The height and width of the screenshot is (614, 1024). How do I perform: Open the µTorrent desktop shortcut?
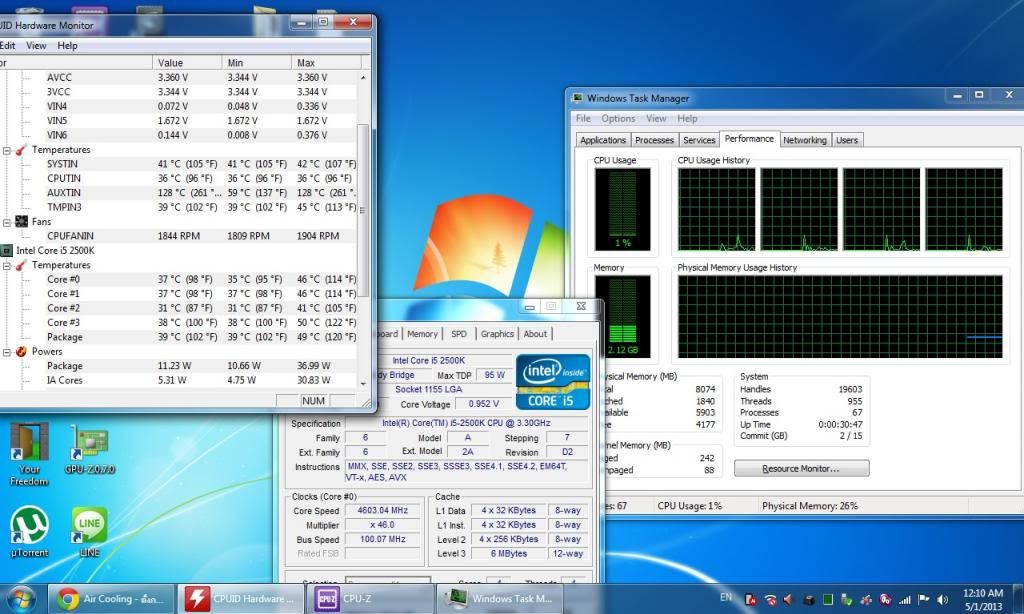[x=29, y=525]
